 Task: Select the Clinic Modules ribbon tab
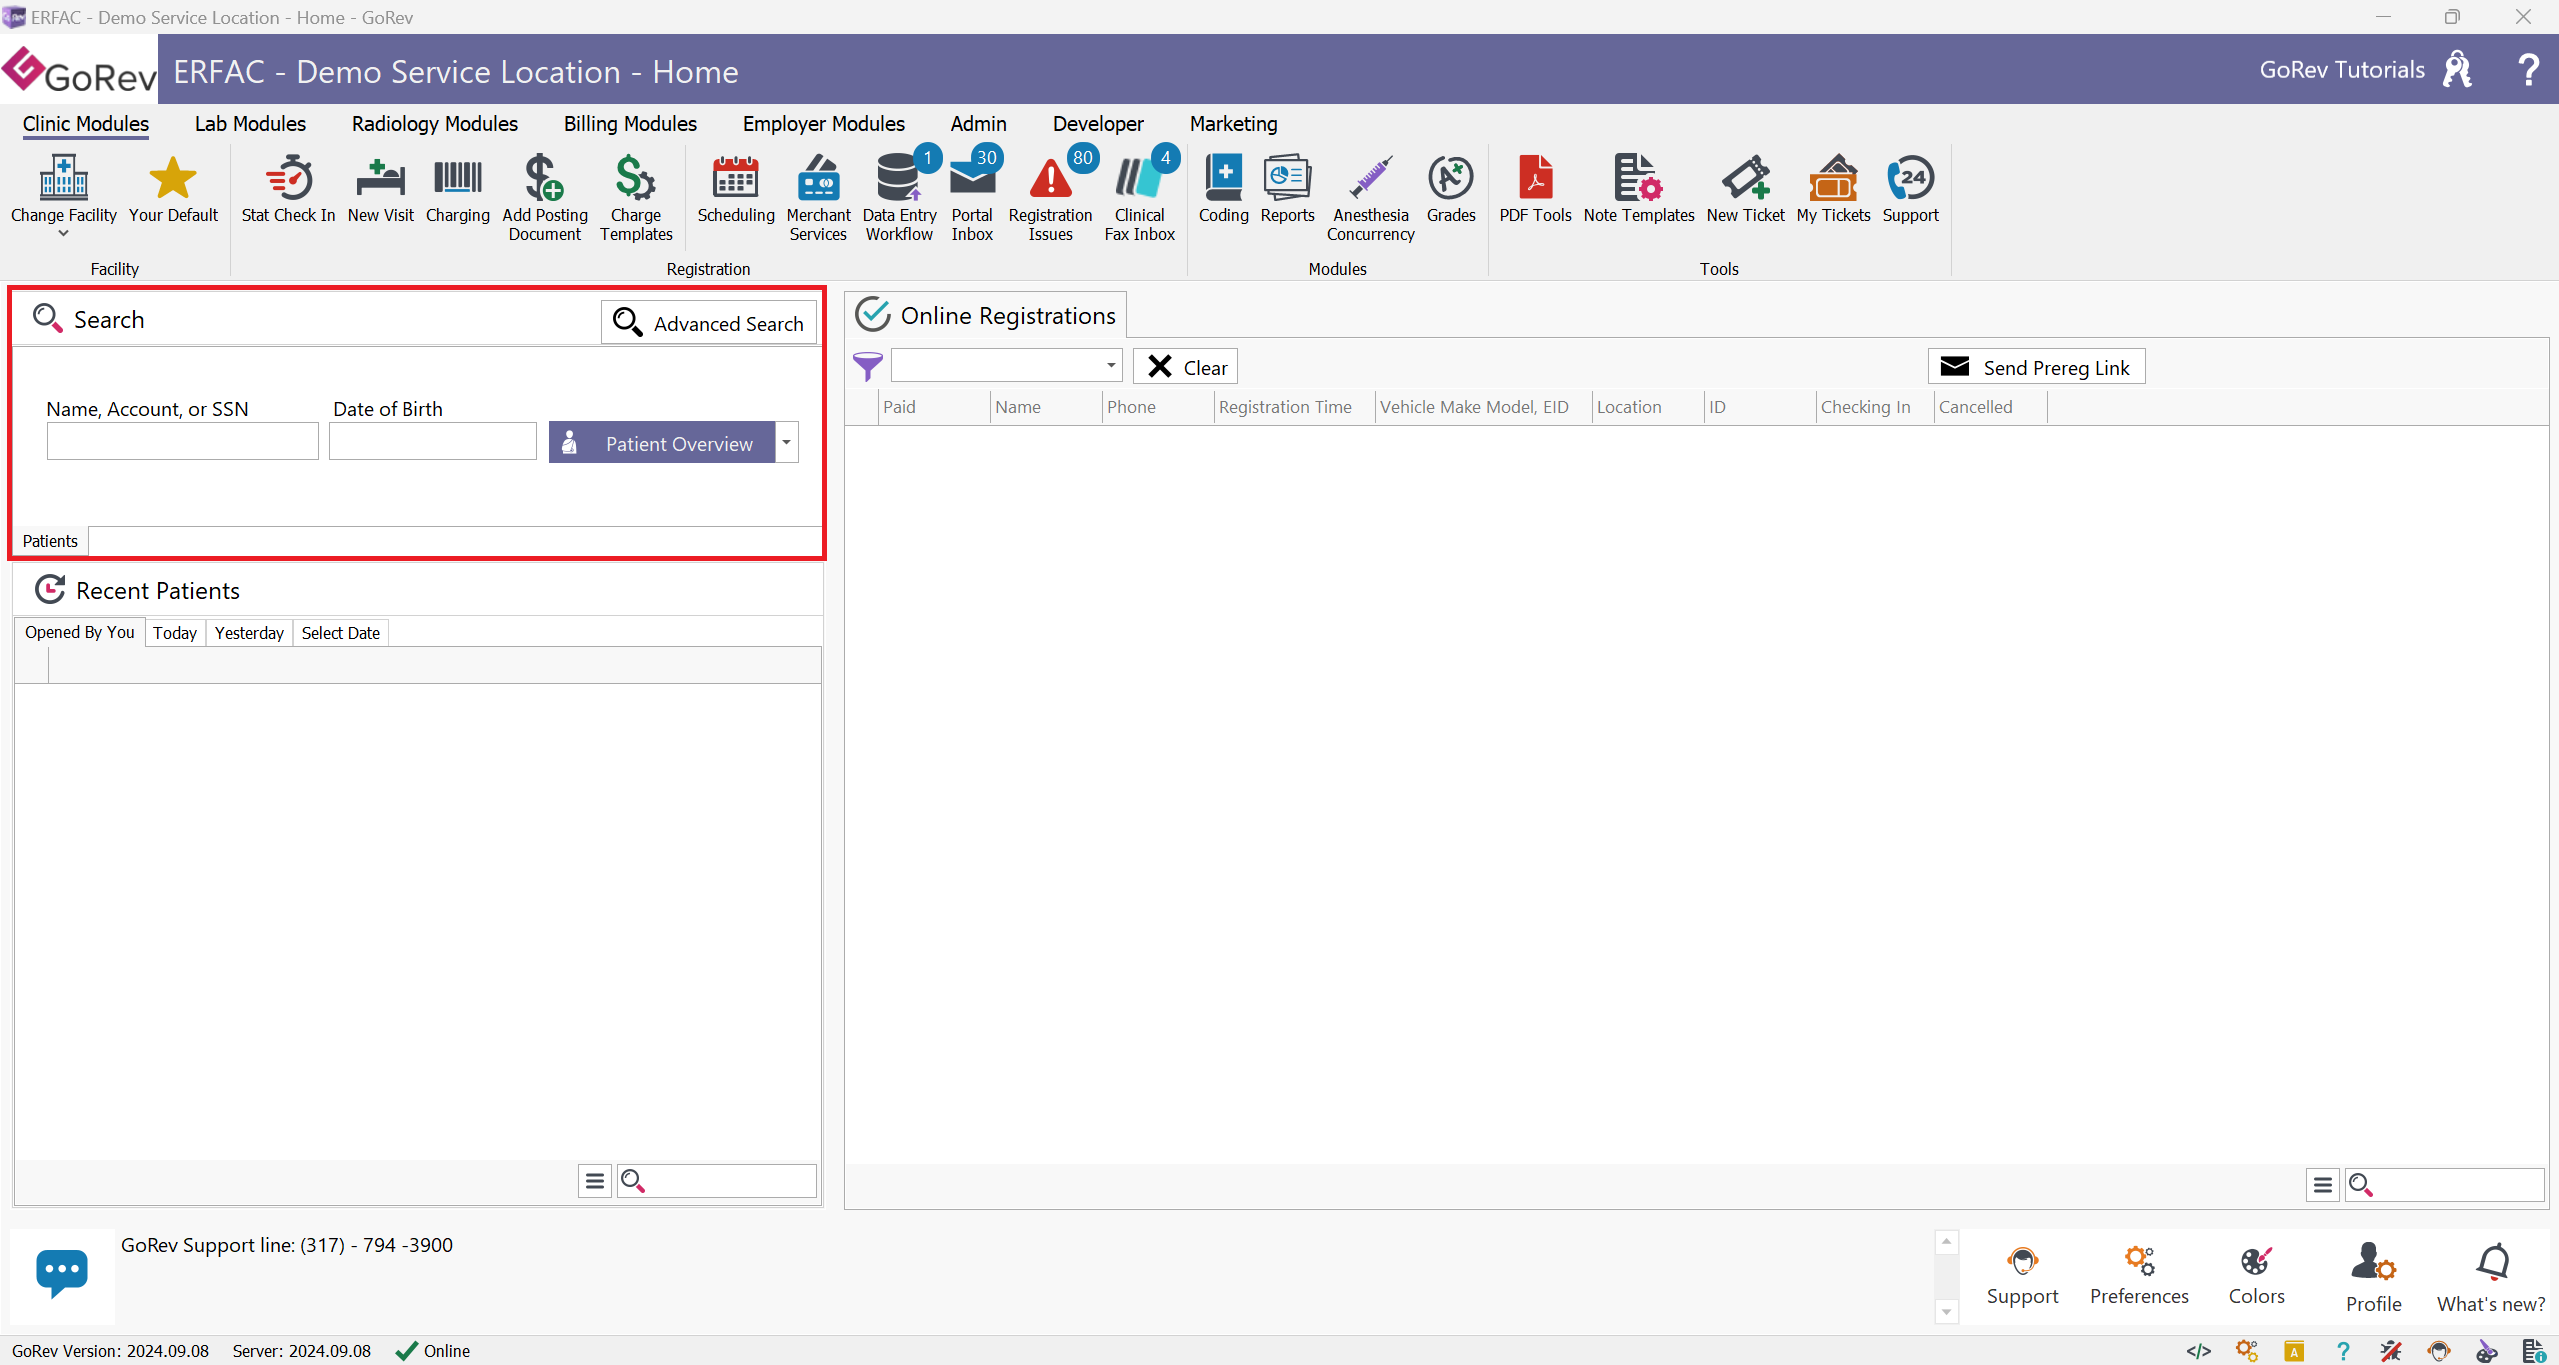coord(85,123)
